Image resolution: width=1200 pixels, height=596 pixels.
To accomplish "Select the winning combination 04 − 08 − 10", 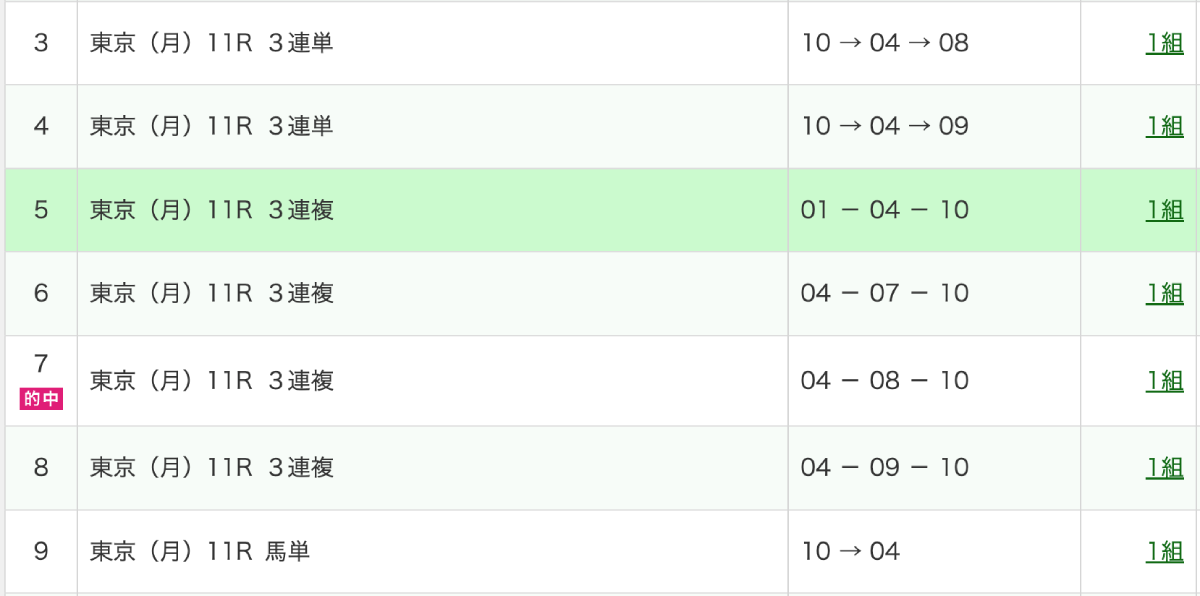I will (x=885, y=381).
